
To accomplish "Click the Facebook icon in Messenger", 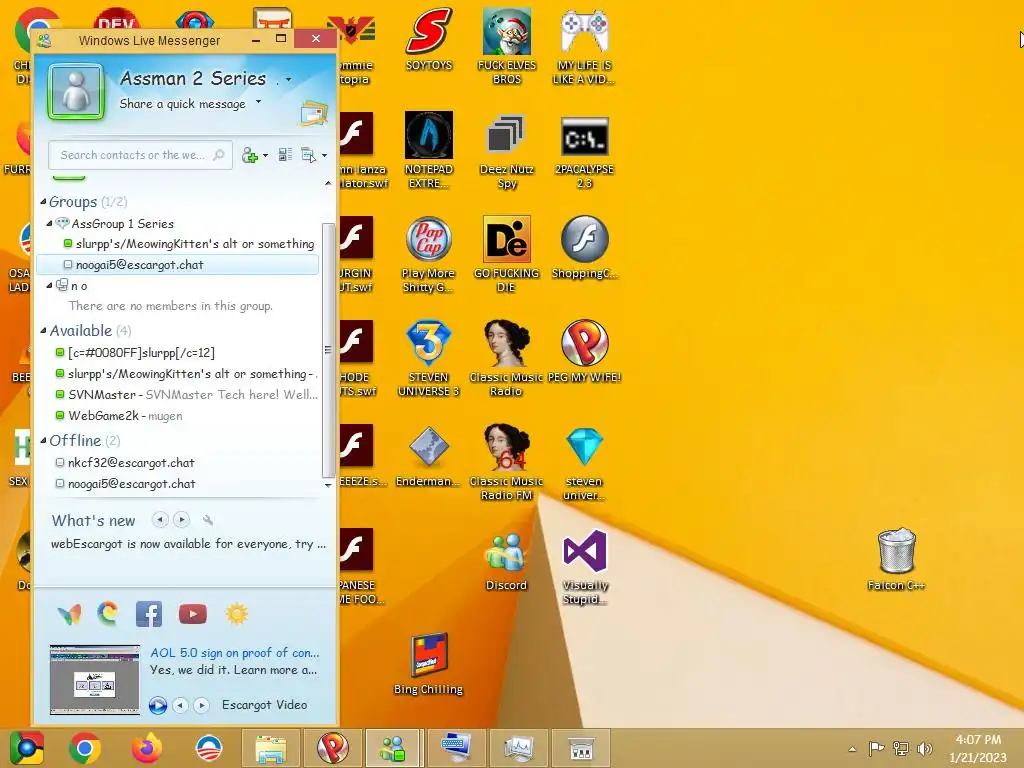I will [148, 614].
